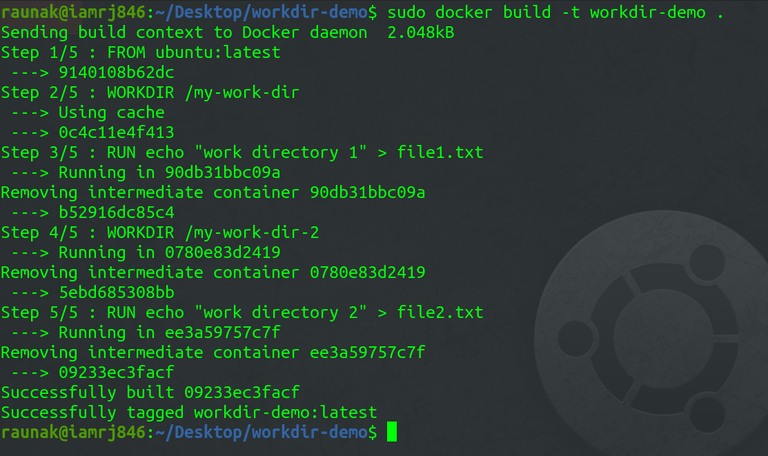Click the terminal cursor at the bottom prompt
Screen dimensions: 768x456
(392, 432)
